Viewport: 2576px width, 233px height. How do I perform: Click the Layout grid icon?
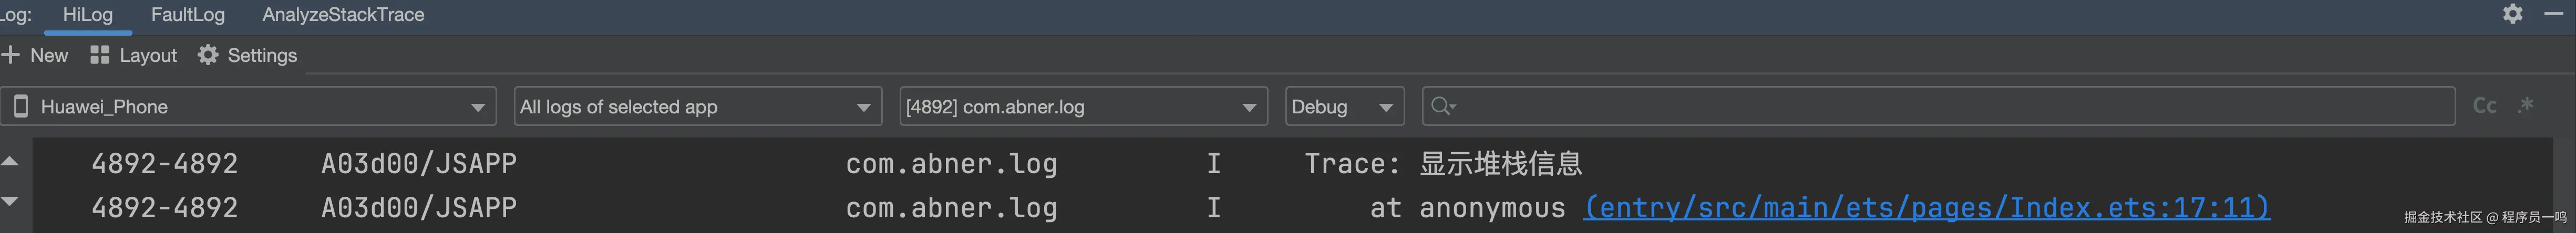point(99,55)
